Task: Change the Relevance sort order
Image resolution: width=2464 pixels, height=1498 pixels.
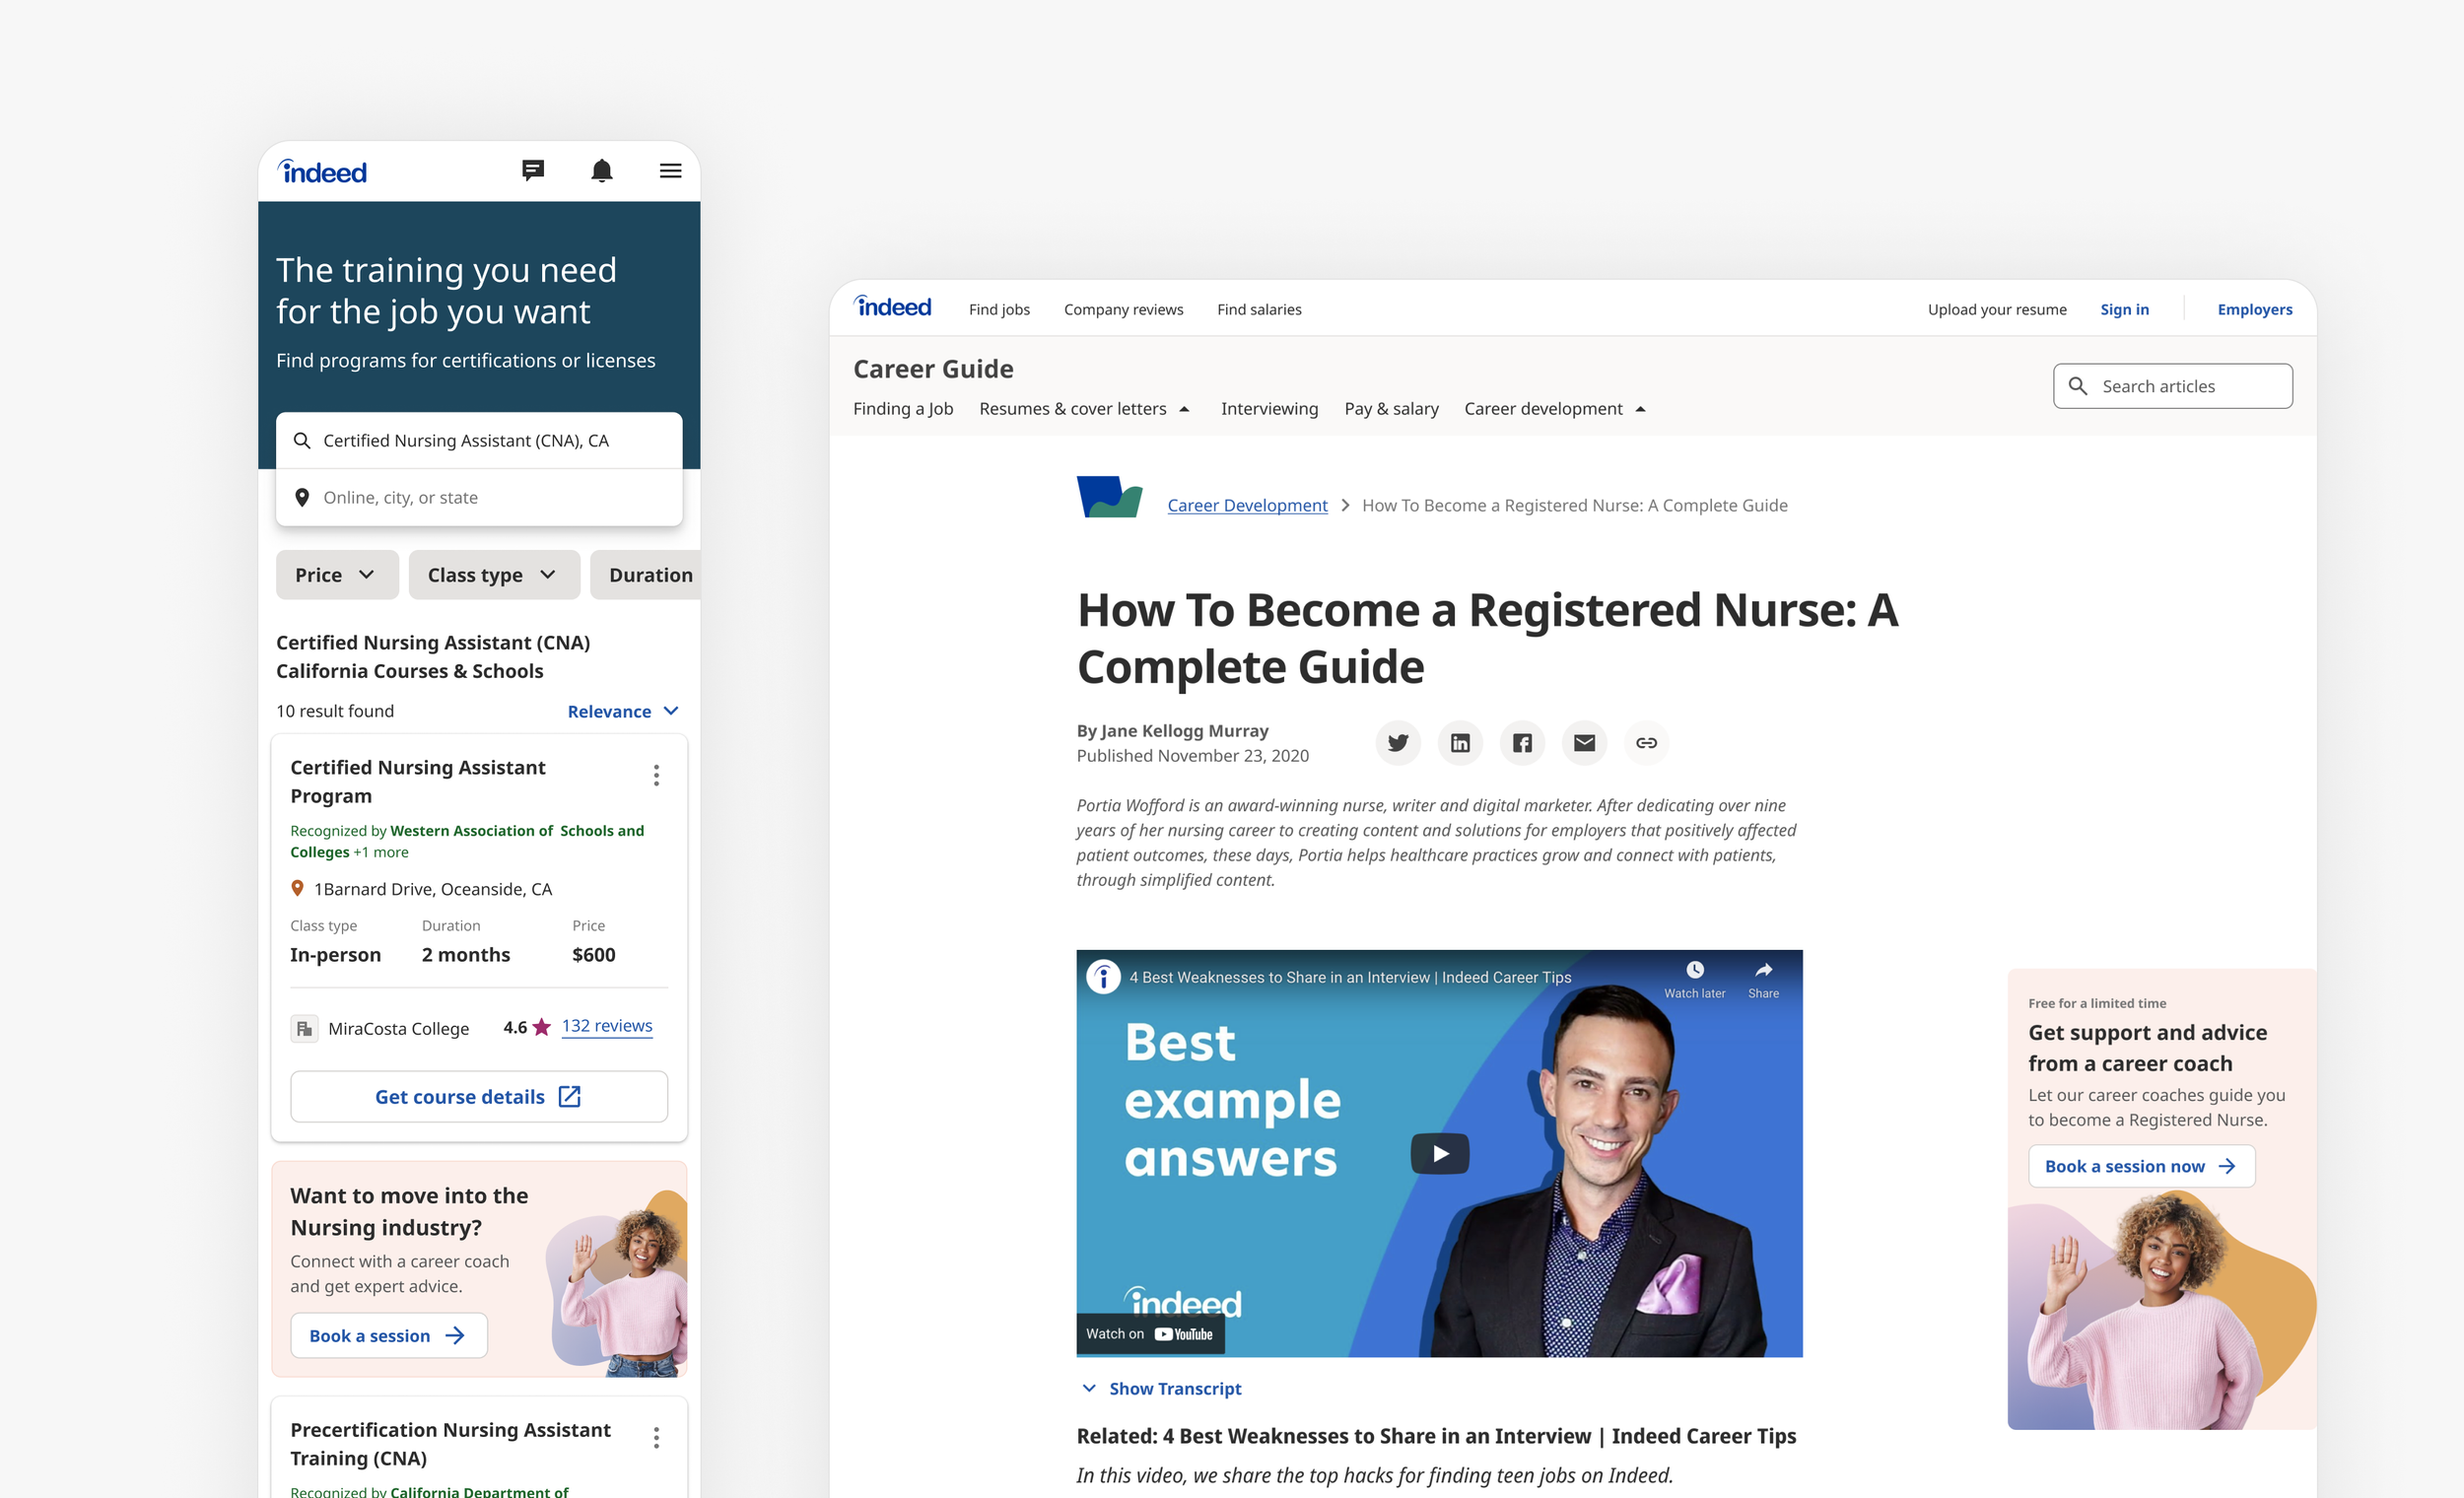Action: pyautogui.click(x=622, y=711)
